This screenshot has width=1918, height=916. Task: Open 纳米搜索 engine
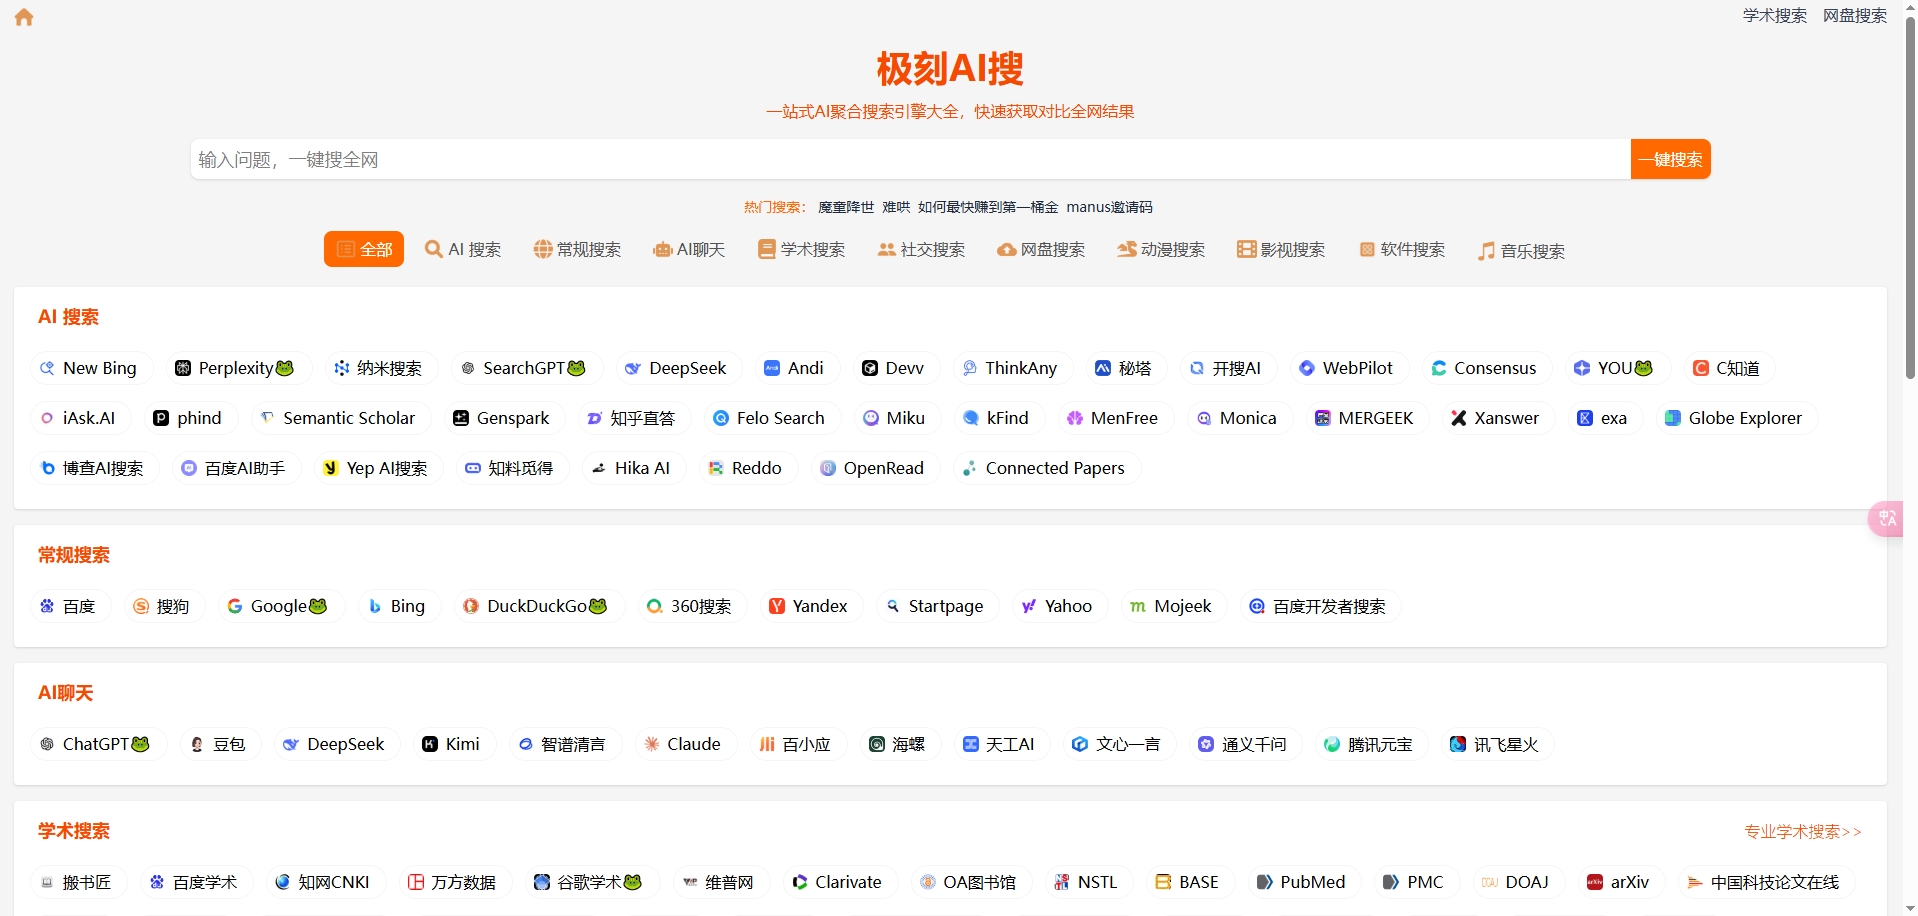[x=378, y=368]
